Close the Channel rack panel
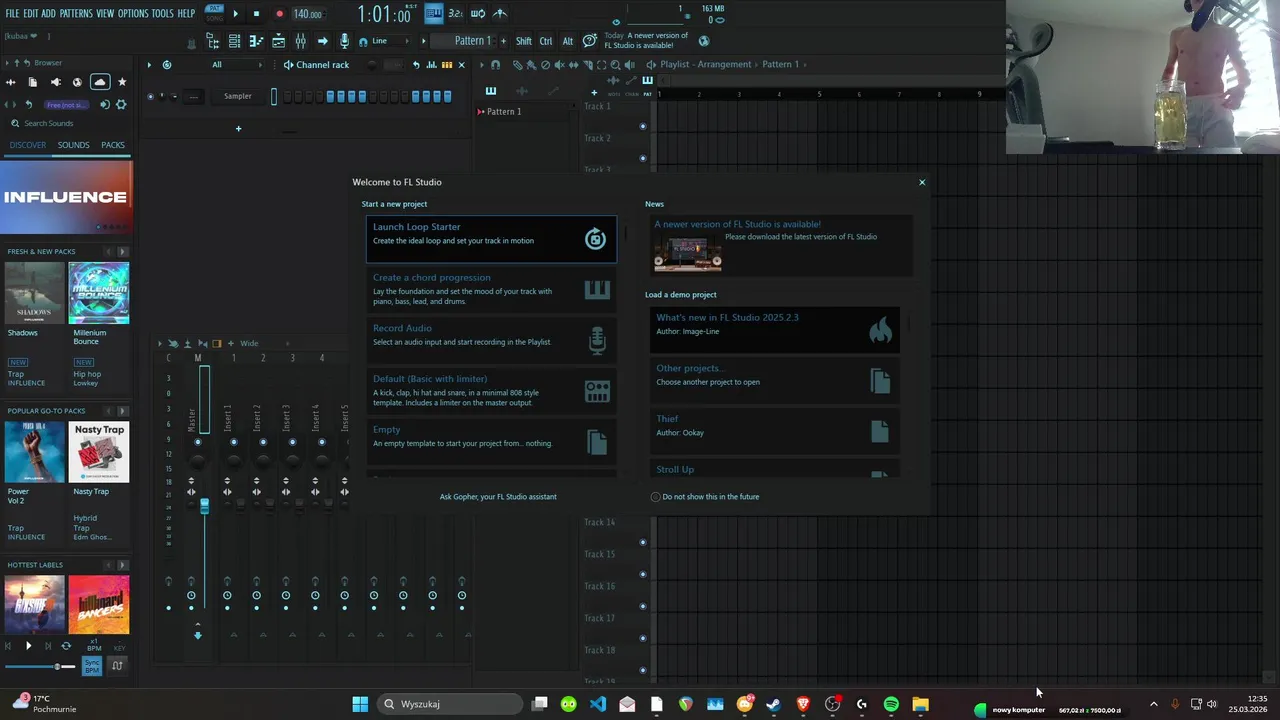Viewport: 1280px width, 720px height. [x=461, y=65]
